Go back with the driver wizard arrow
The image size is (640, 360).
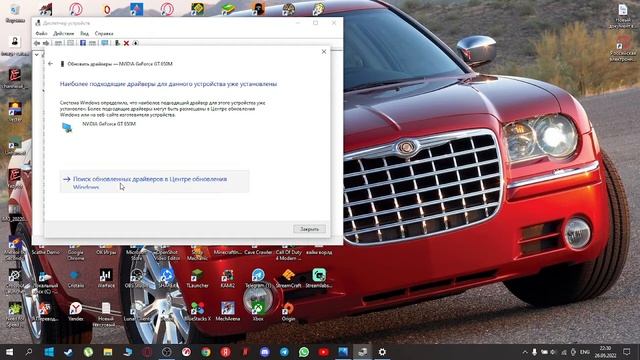(x=51, y=64)
